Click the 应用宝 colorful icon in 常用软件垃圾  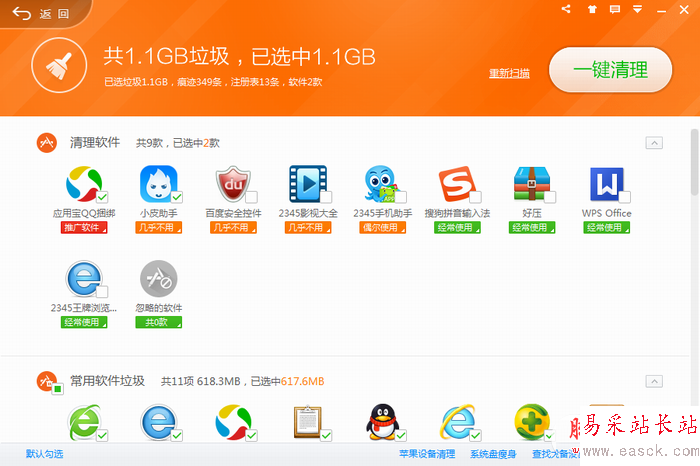233,422
